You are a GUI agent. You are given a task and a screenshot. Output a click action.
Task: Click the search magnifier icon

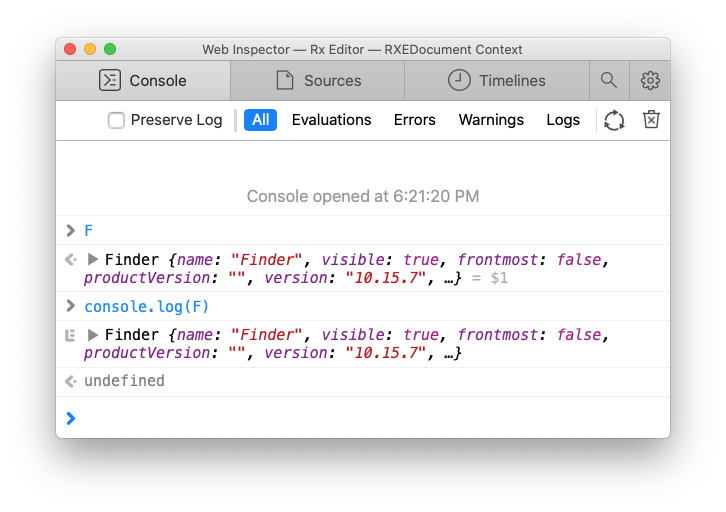tap(609, 81)
